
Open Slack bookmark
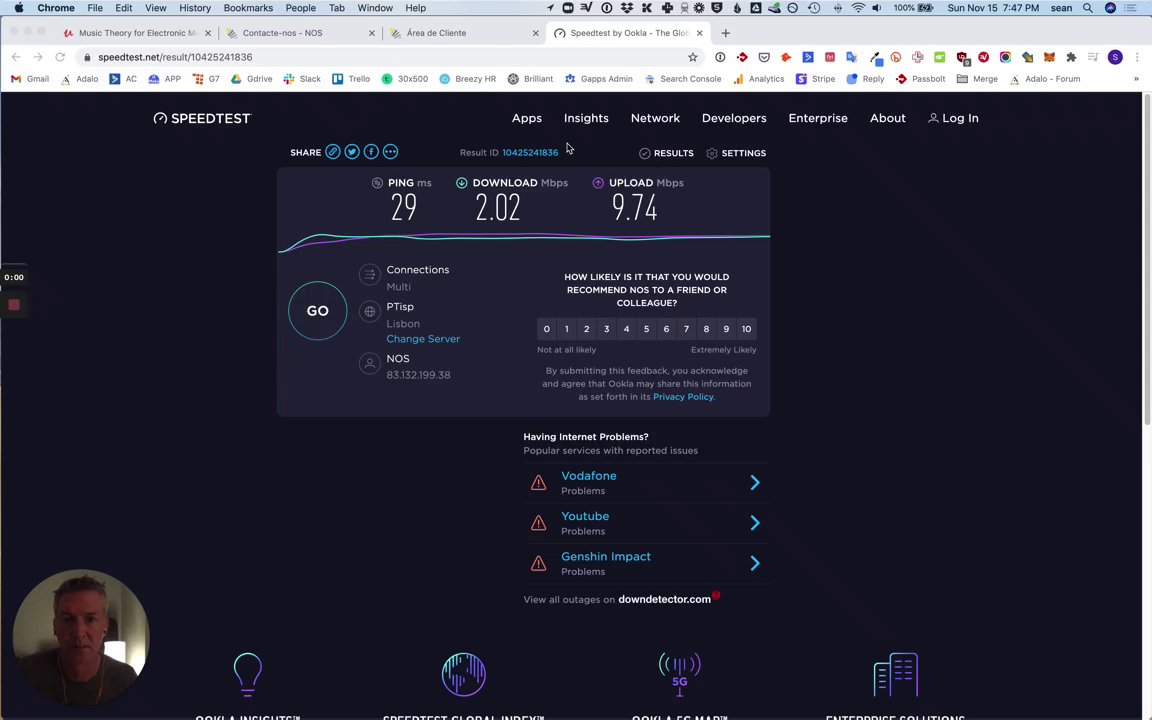302,79
